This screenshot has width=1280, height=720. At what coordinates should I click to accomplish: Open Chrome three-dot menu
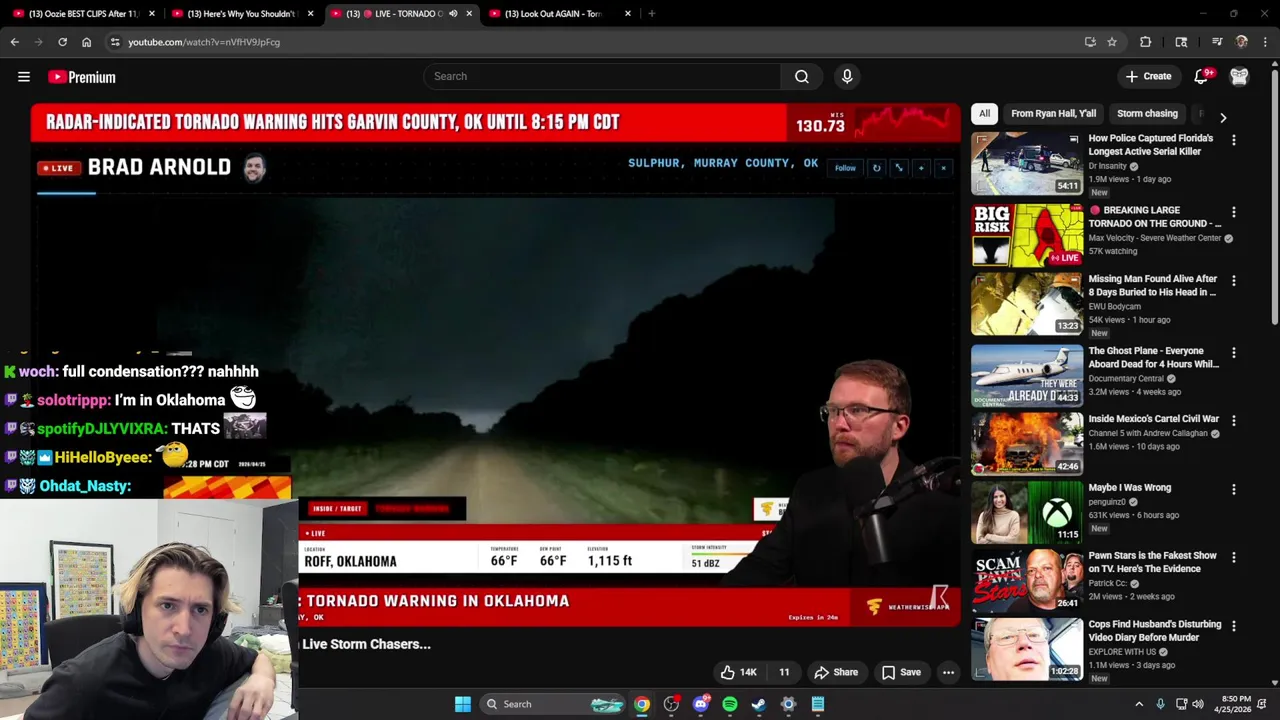(1266, 42)
